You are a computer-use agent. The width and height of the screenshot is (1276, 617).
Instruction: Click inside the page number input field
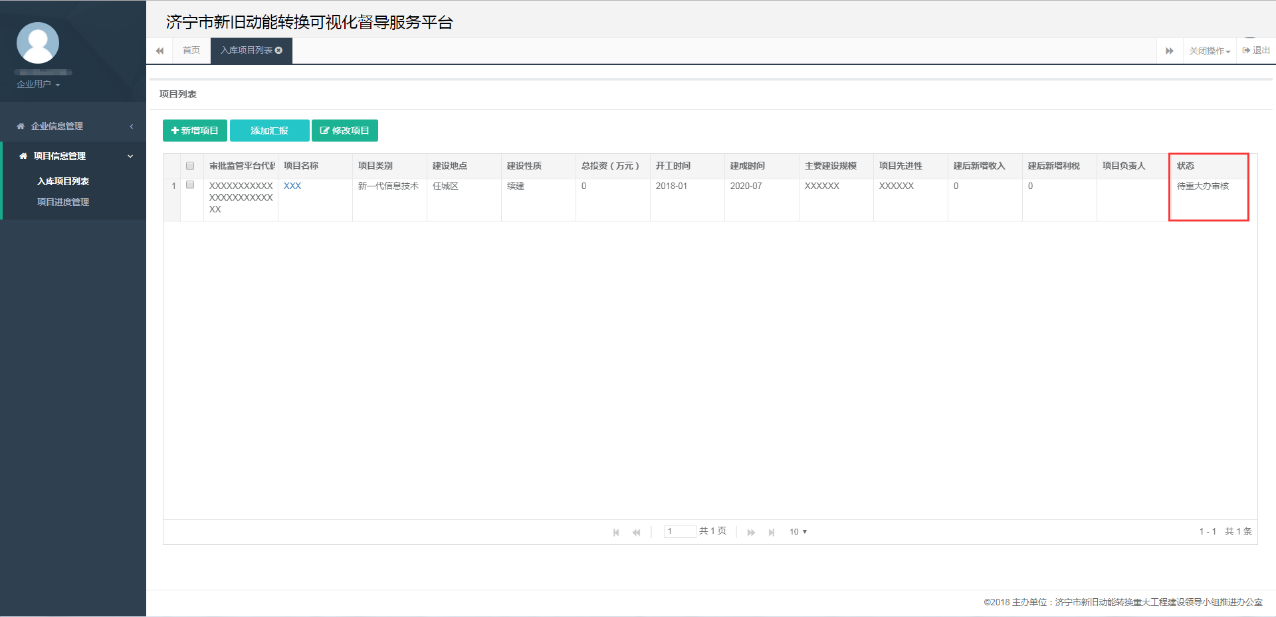(x=680, y=531)
